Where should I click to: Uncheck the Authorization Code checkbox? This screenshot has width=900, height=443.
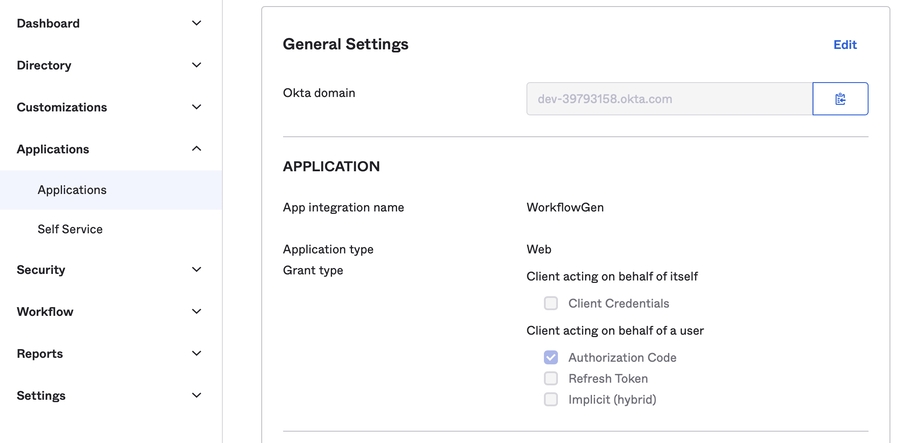tap(551, 357)
